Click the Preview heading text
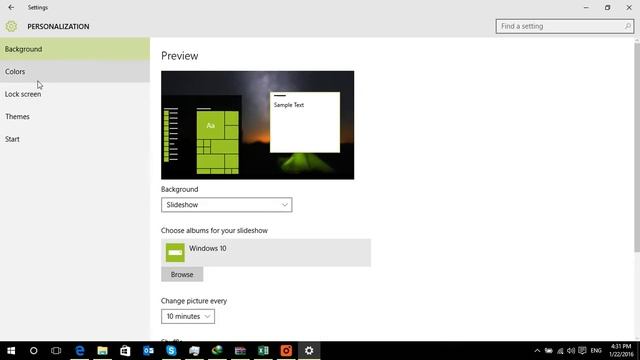The width and height of the screenshot is (640, 360). click(180, 56)
